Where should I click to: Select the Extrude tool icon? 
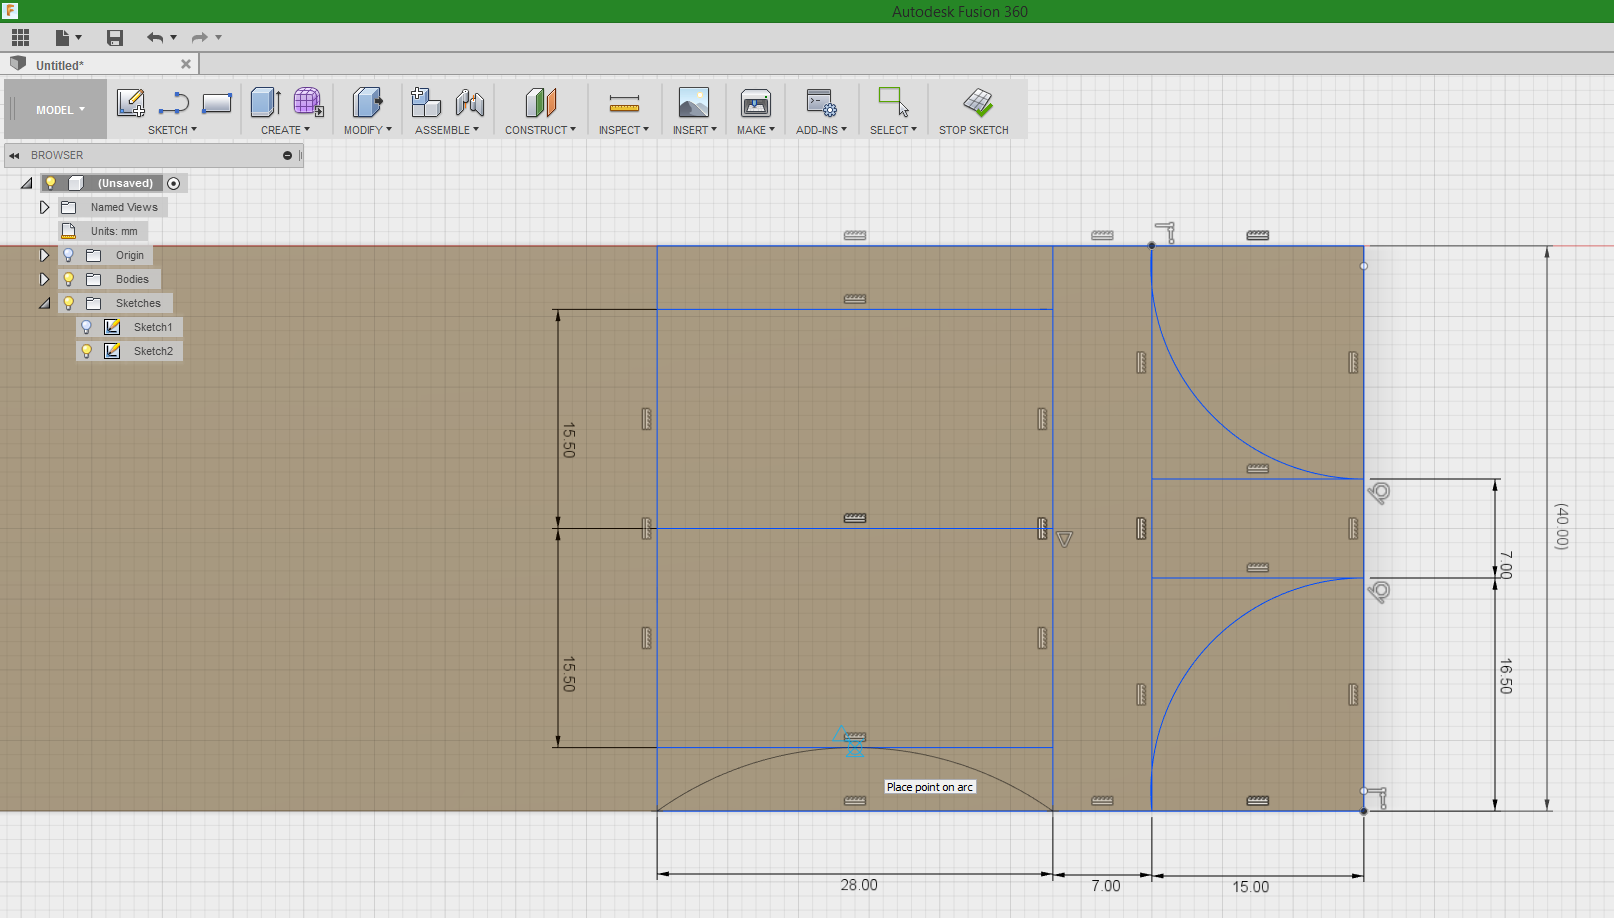click(x=265, y=102)
